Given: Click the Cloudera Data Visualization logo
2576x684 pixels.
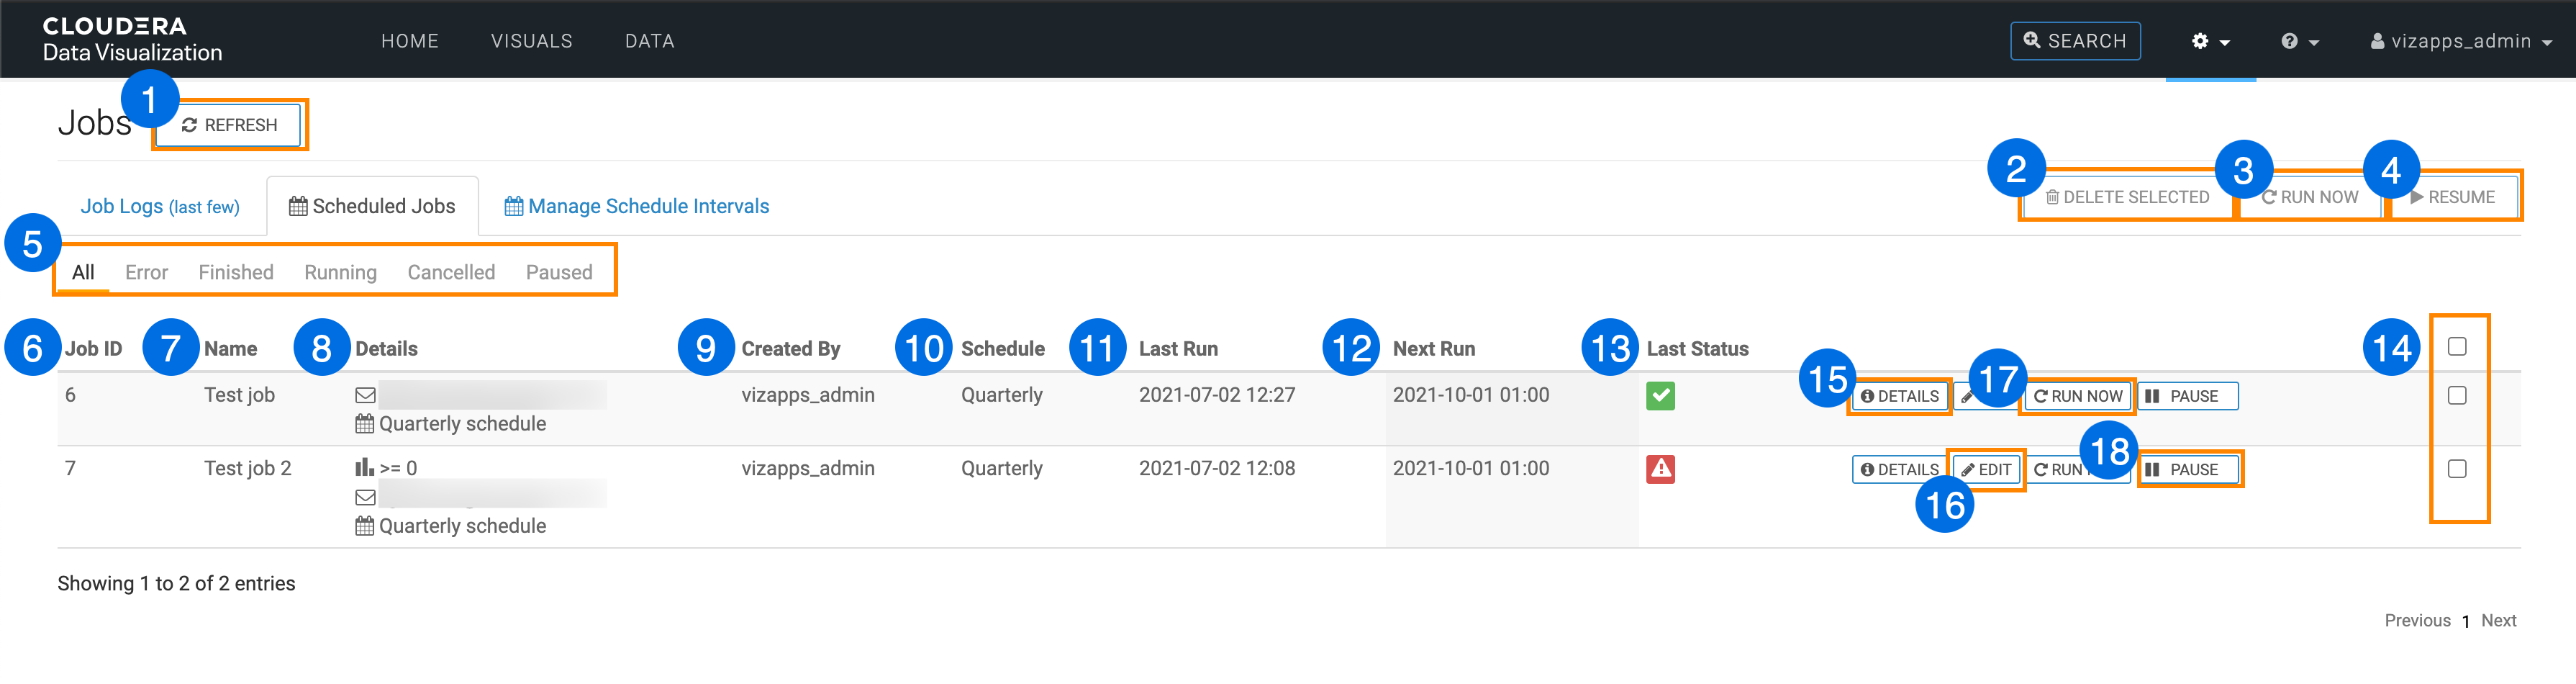Looking at the screenshot, I should (132, 40).
